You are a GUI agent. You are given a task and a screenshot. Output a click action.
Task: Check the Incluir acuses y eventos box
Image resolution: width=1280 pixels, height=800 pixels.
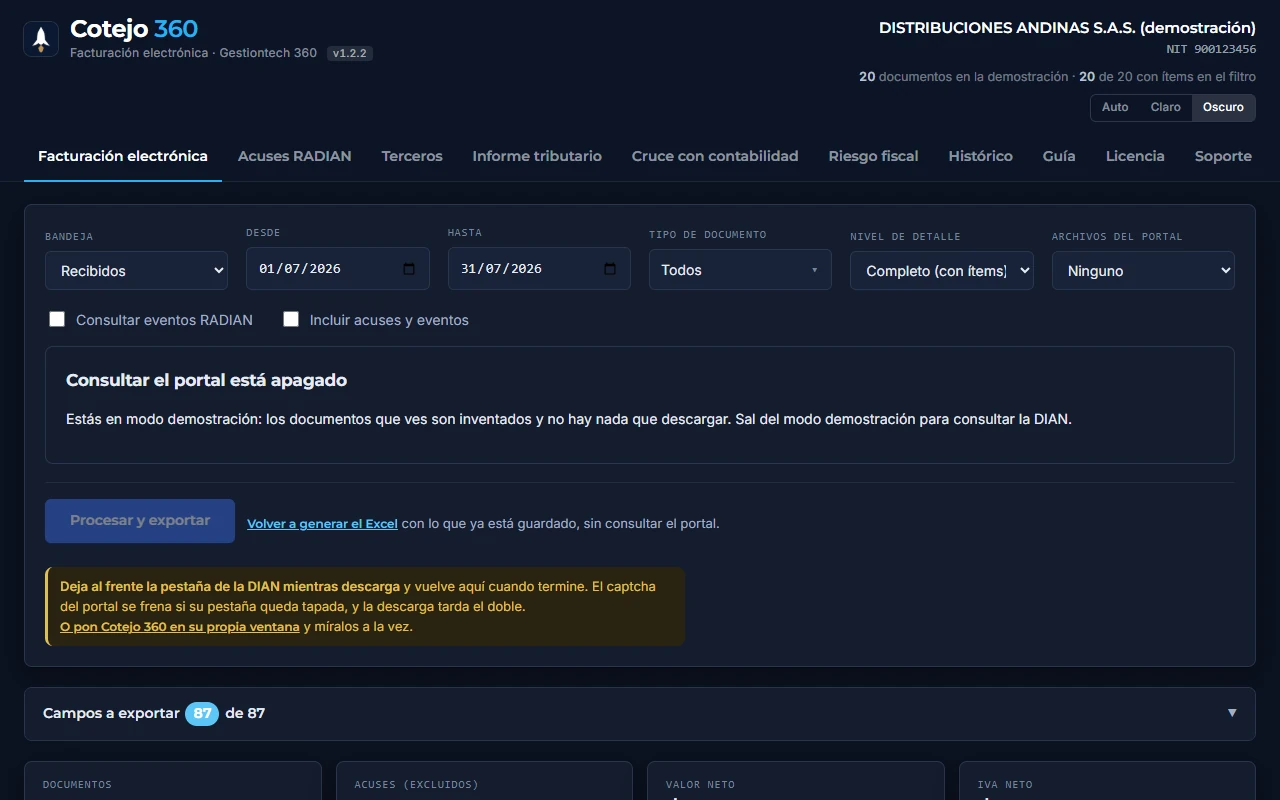coord(291,319)
